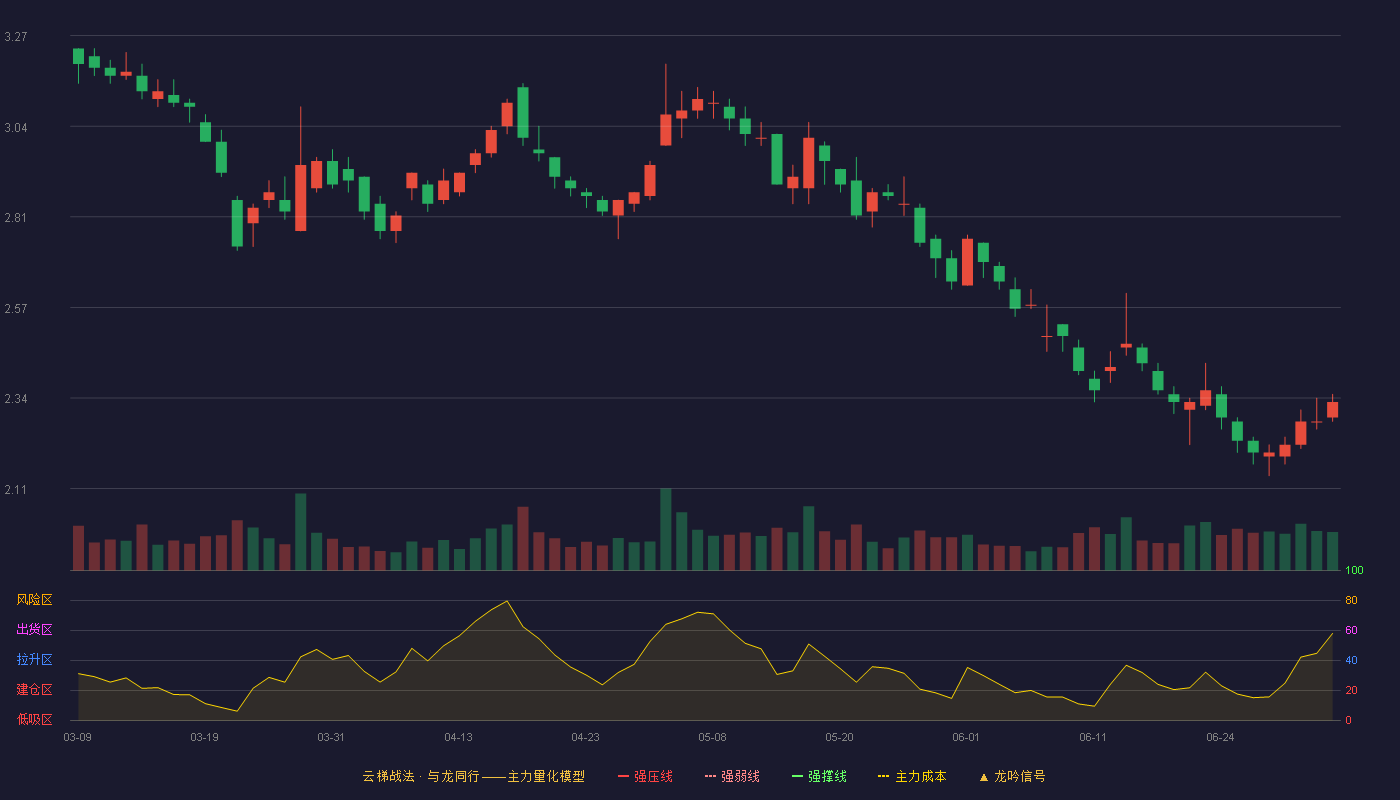This screenshot has width=1400, height=800.
Task: Select the 低吸区 zone label
Action: 34,719
